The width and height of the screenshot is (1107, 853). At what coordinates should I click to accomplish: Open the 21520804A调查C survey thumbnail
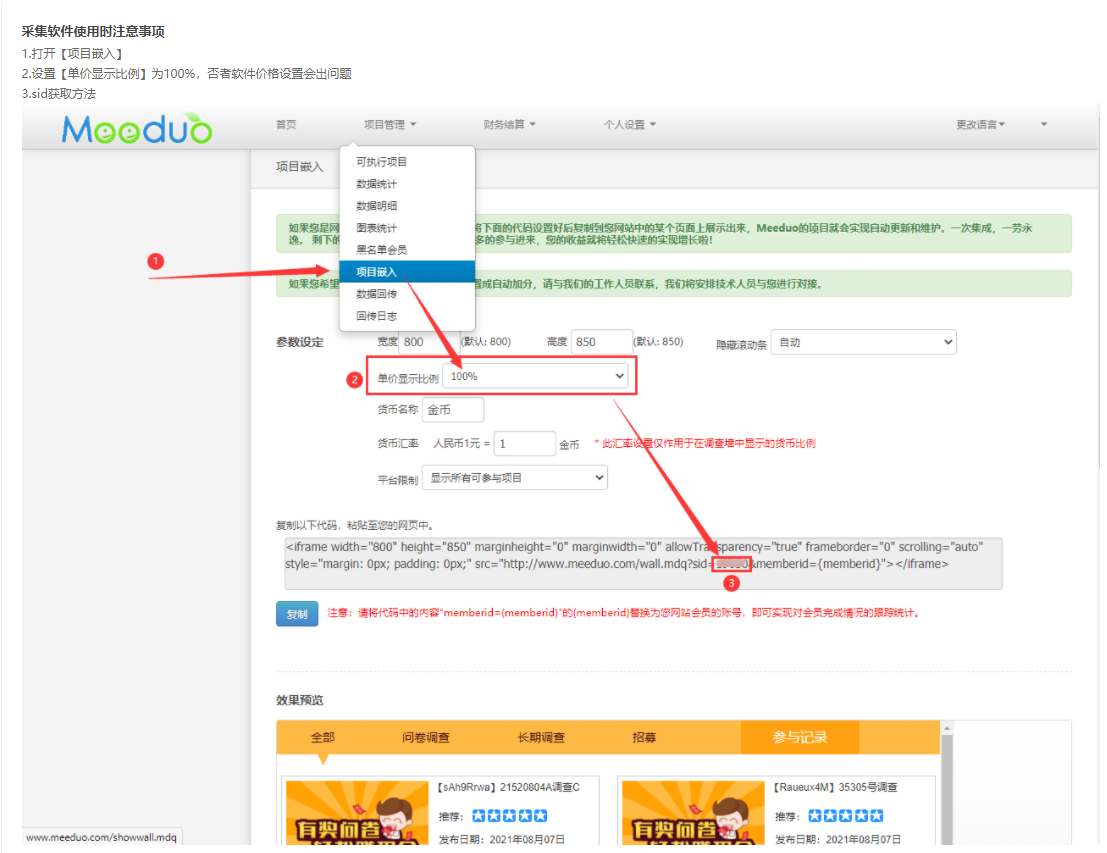[x=357, y=813]
